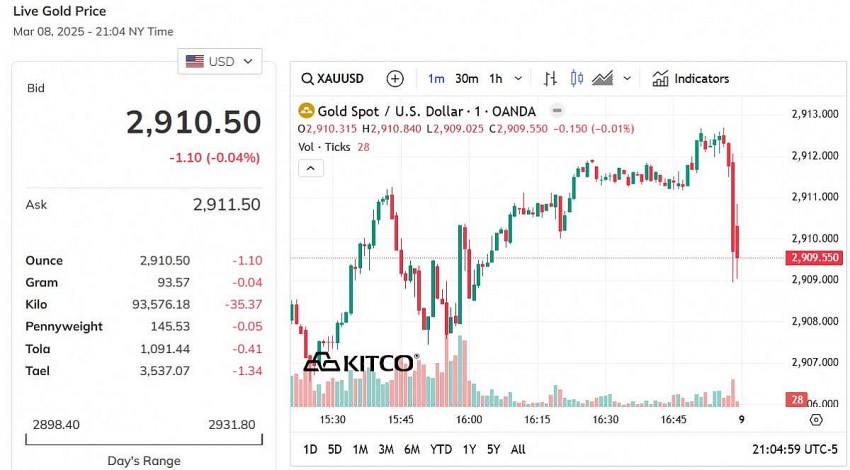Viewport: 850px width, 470px height.
Task: Set the date range to 5Y
Action: pos(494,449)
